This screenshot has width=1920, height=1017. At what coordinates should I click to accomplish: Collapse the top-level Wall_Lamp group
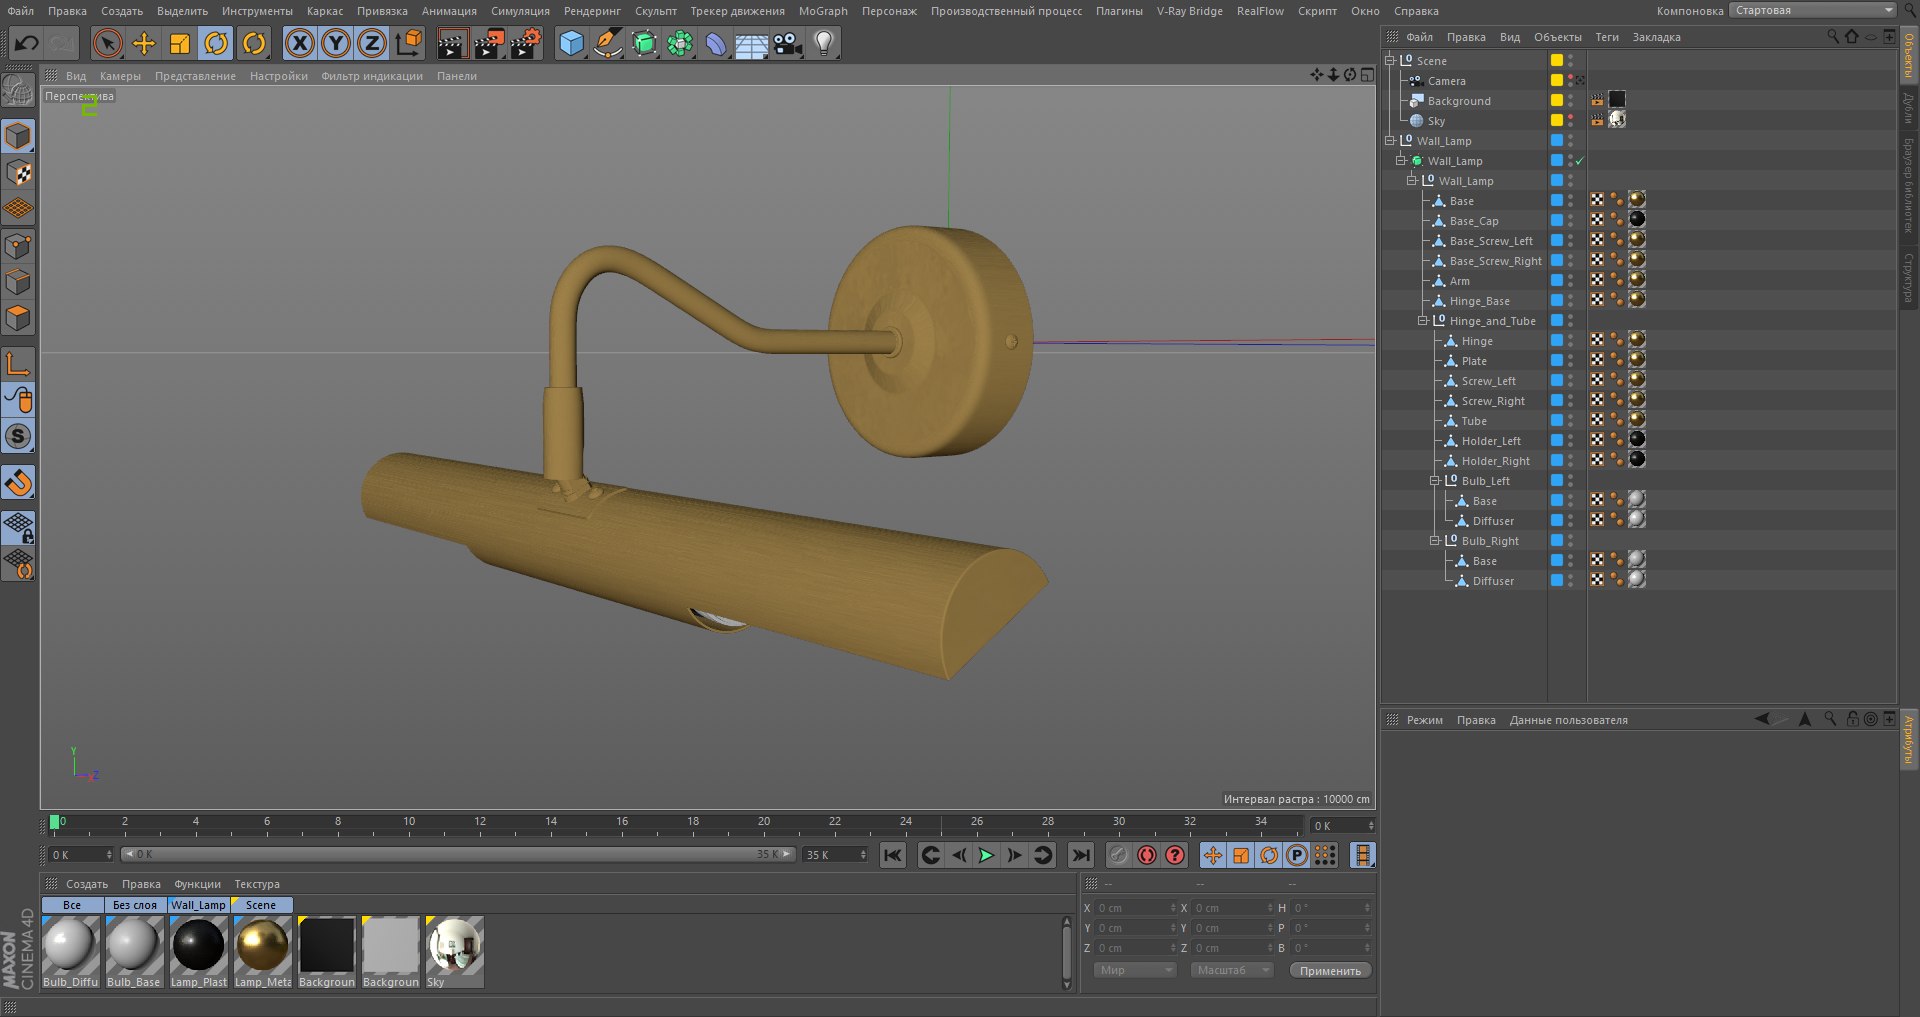(1390, 141)
